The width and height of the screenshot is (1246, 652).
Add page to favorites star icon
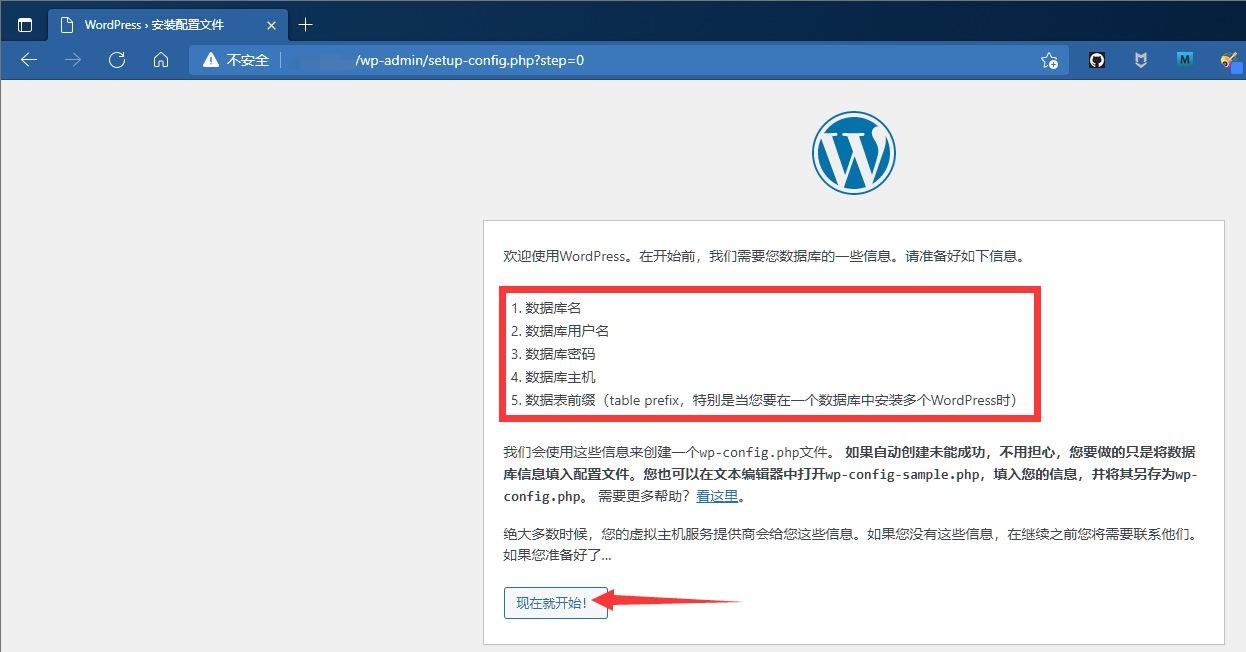[x=1049, y=60]
